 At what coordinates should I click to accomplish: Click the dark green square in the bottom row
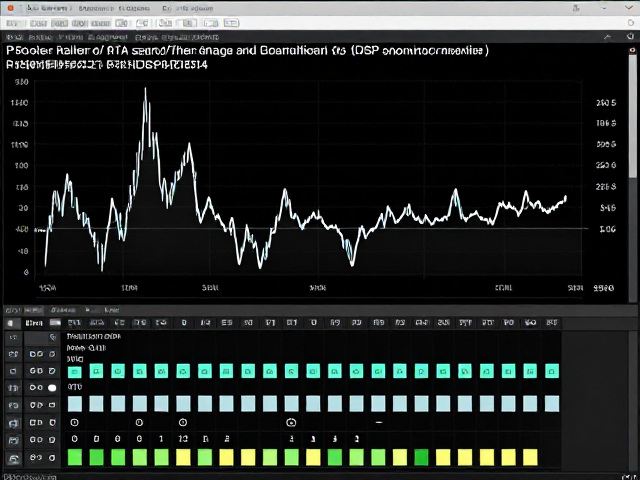(421, 458)
